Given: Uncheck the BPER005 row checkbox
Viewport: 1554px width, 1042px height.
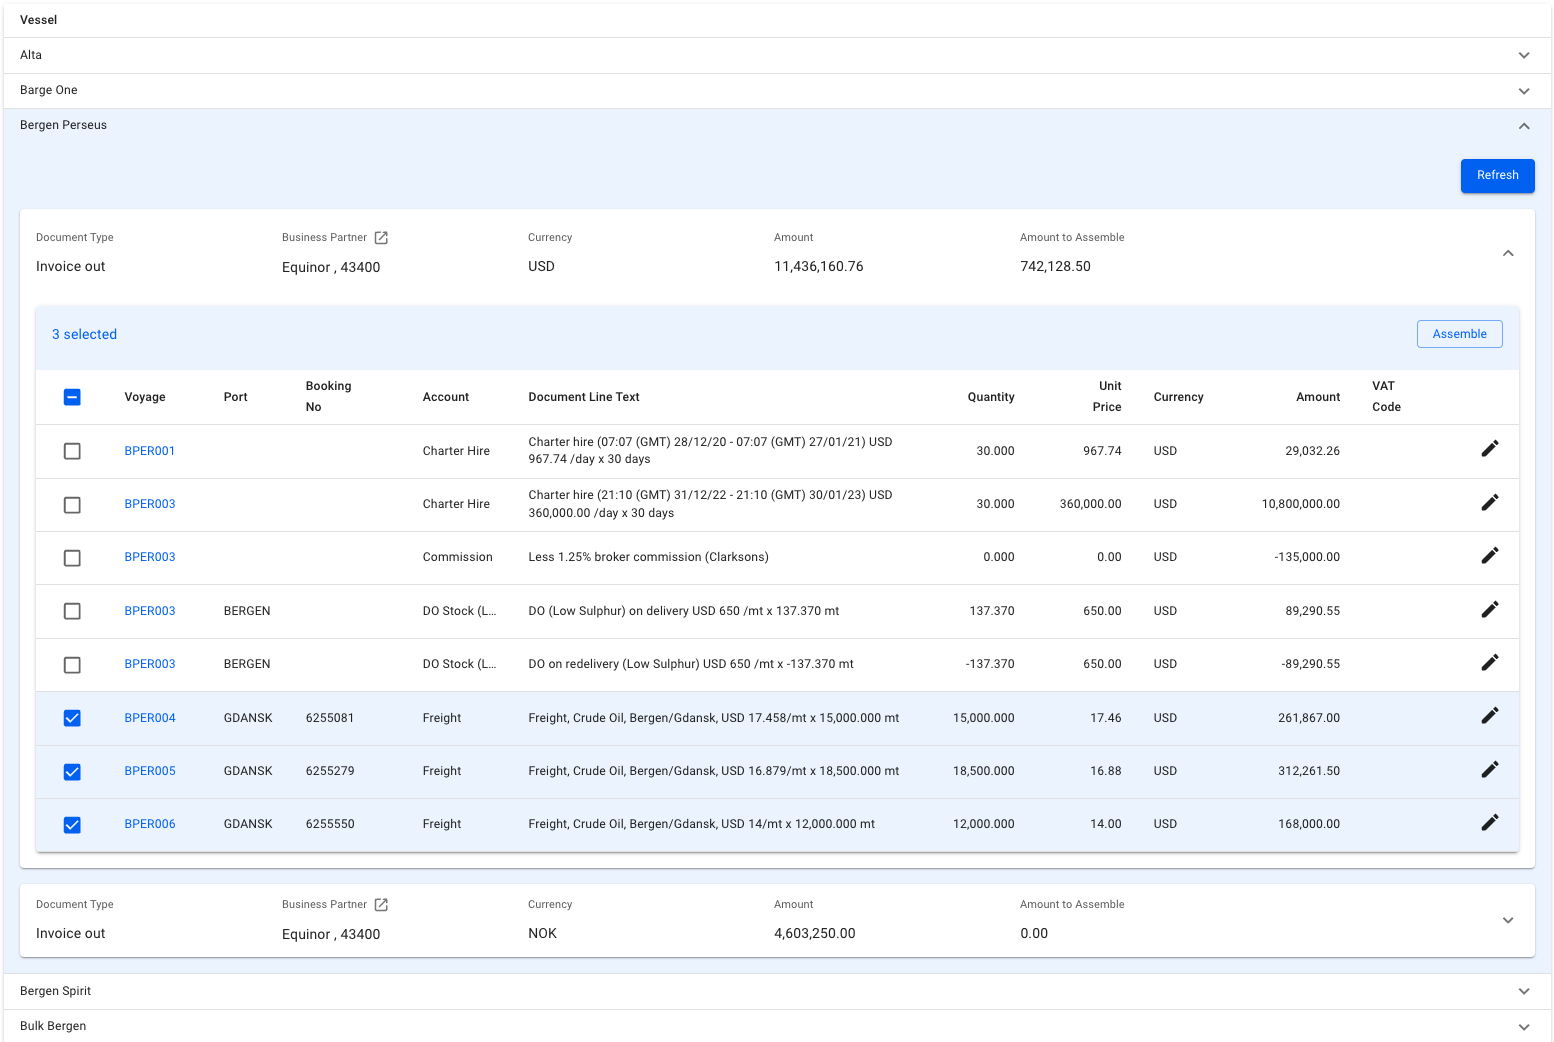Looking at the screenshot, I should [72, 771].
